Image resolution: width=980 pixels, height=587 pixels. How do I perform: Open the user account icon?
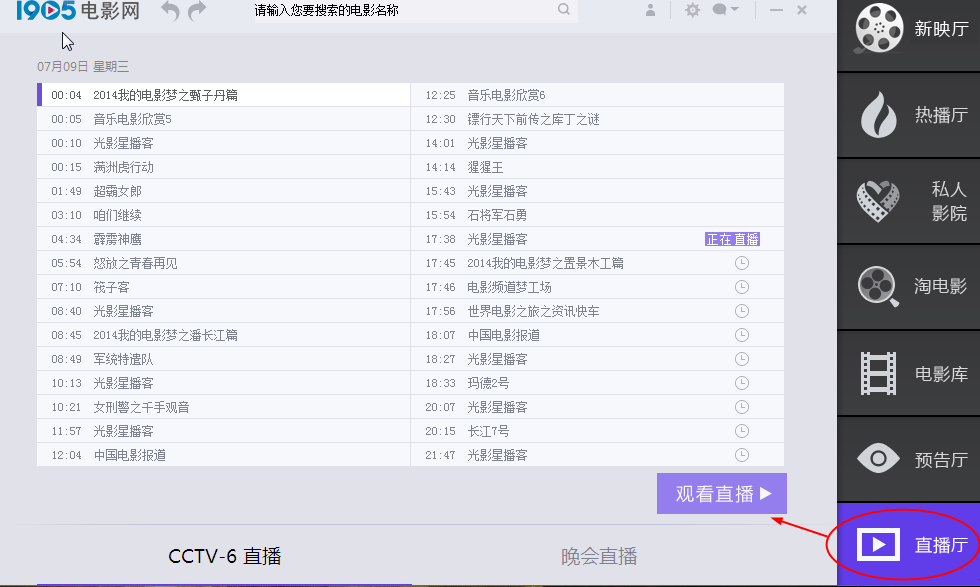(650, 10)
